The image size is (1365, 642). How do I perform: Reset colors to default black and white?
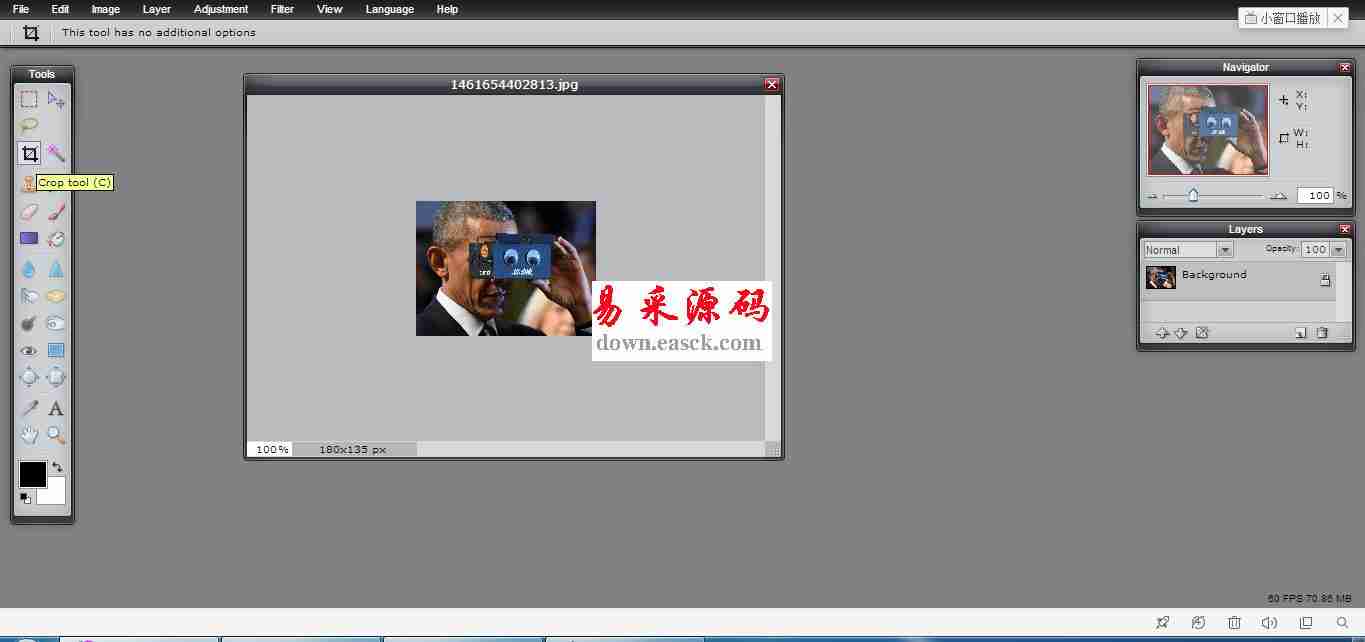pyautogui.click(x=25, y=498)
